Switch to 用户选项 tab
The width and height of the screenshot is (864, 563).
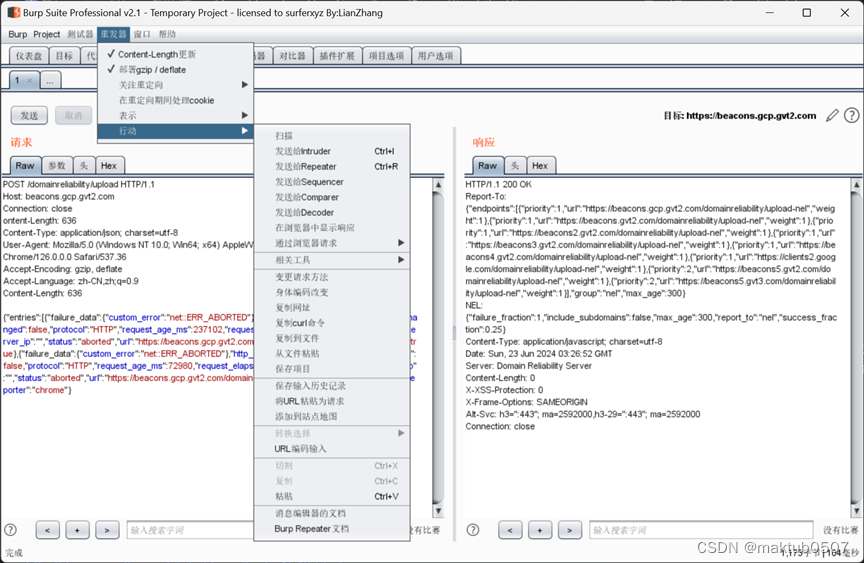point(435,56)
